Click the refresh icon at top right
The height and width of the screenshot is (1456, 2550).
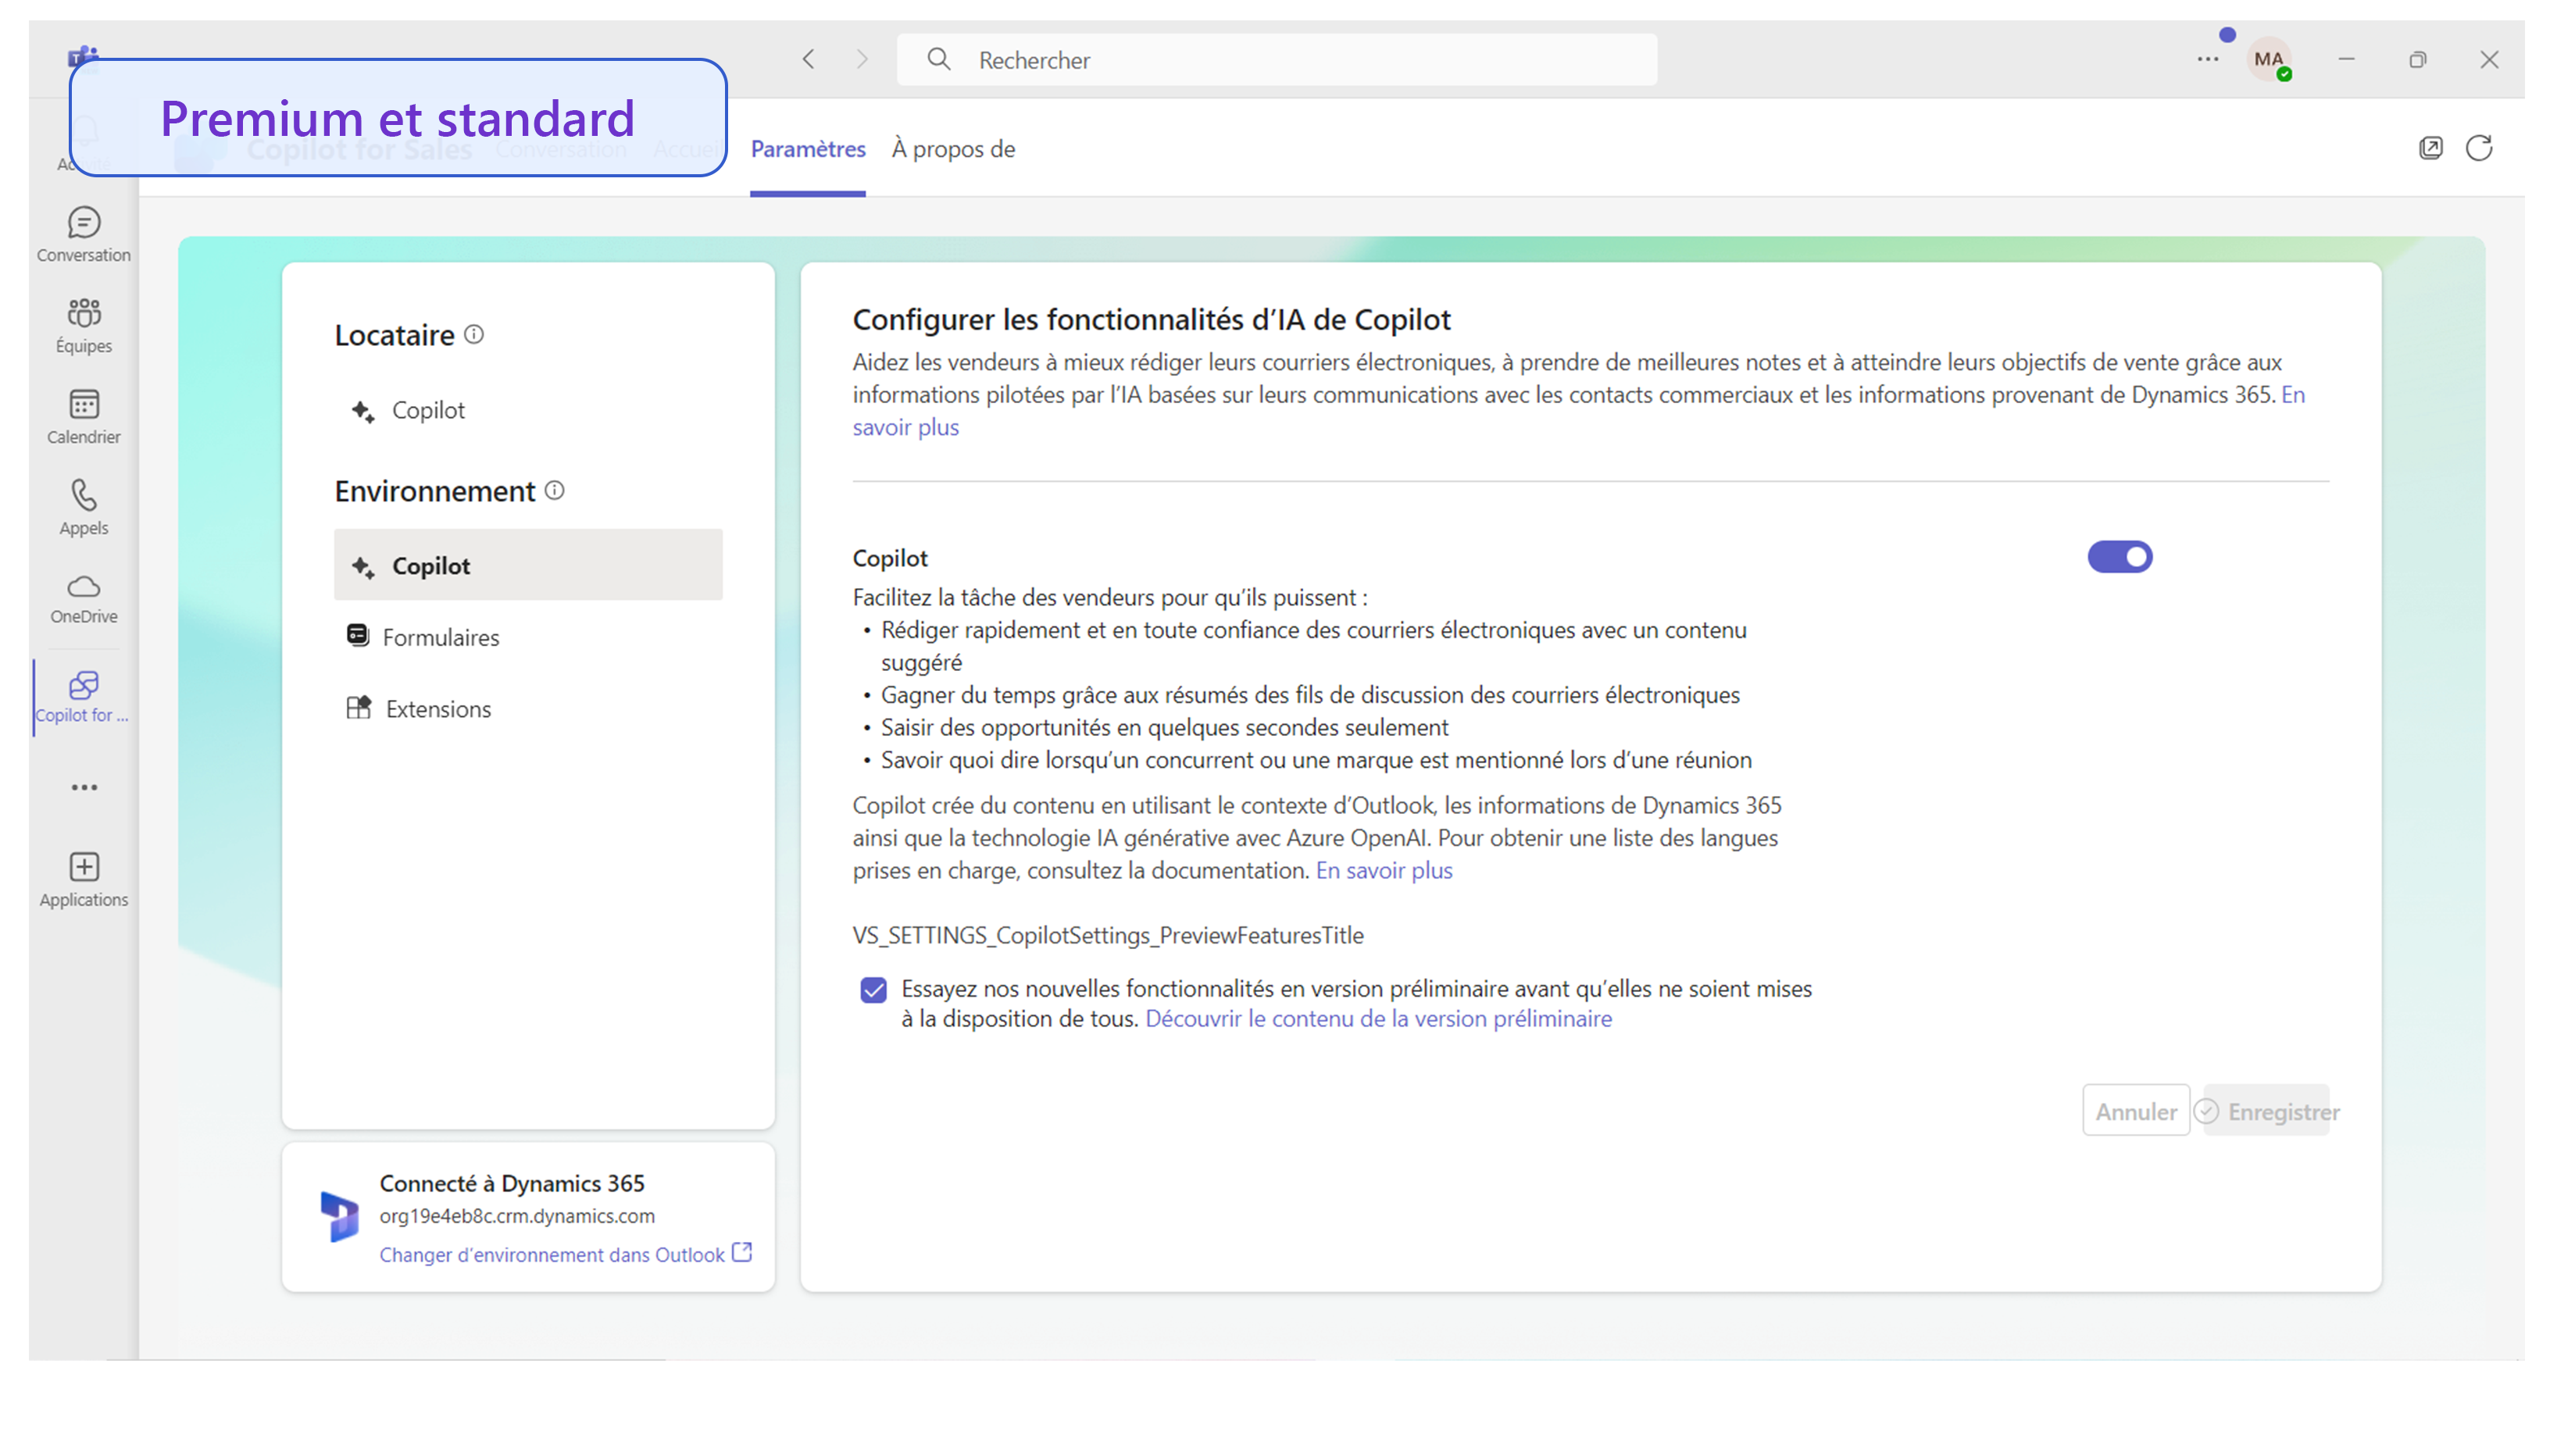pyautogui.click(x=2478, y=148)
